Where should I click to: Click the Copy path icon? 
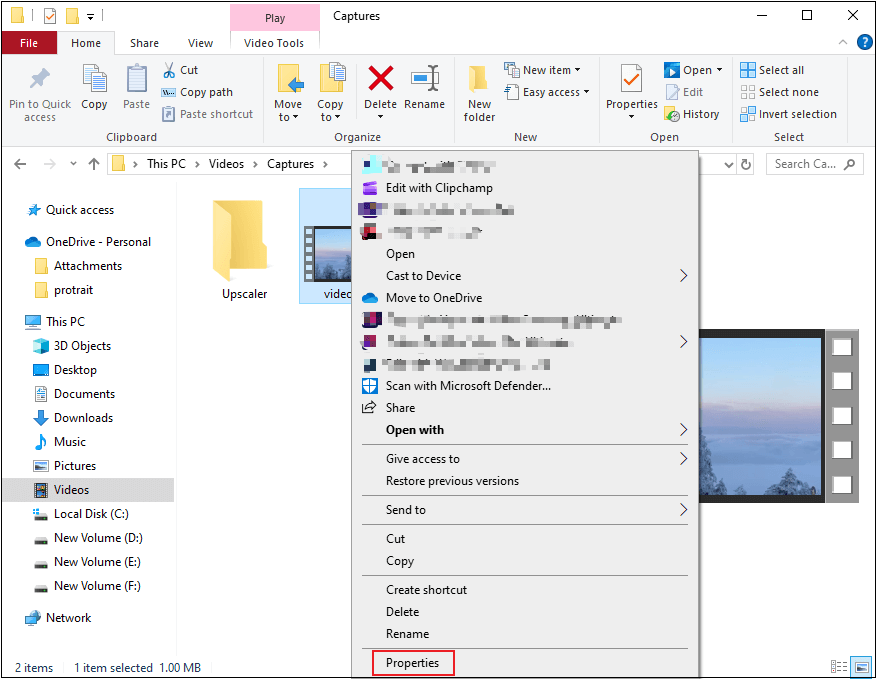166,91
